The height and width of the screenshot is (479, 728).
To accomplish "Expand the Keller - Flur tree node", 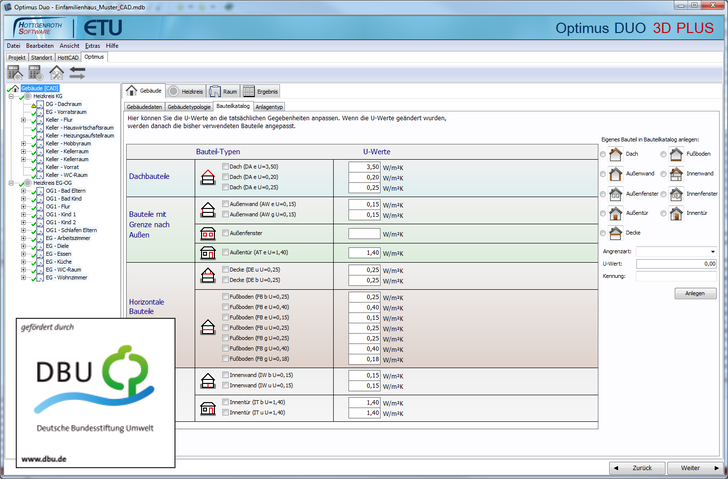I will pyautogui.click(x=23, y=119).
